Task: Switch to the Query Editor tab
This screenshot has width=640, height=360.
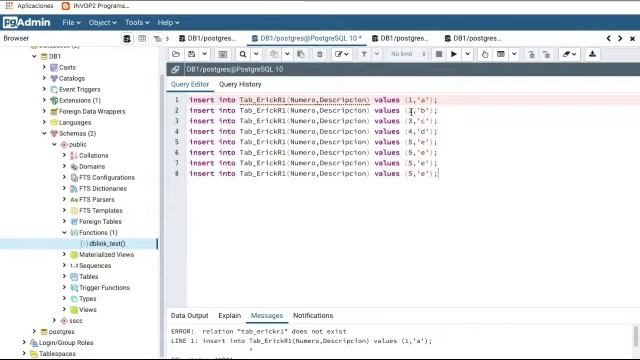Action: (x=190, y=84)
